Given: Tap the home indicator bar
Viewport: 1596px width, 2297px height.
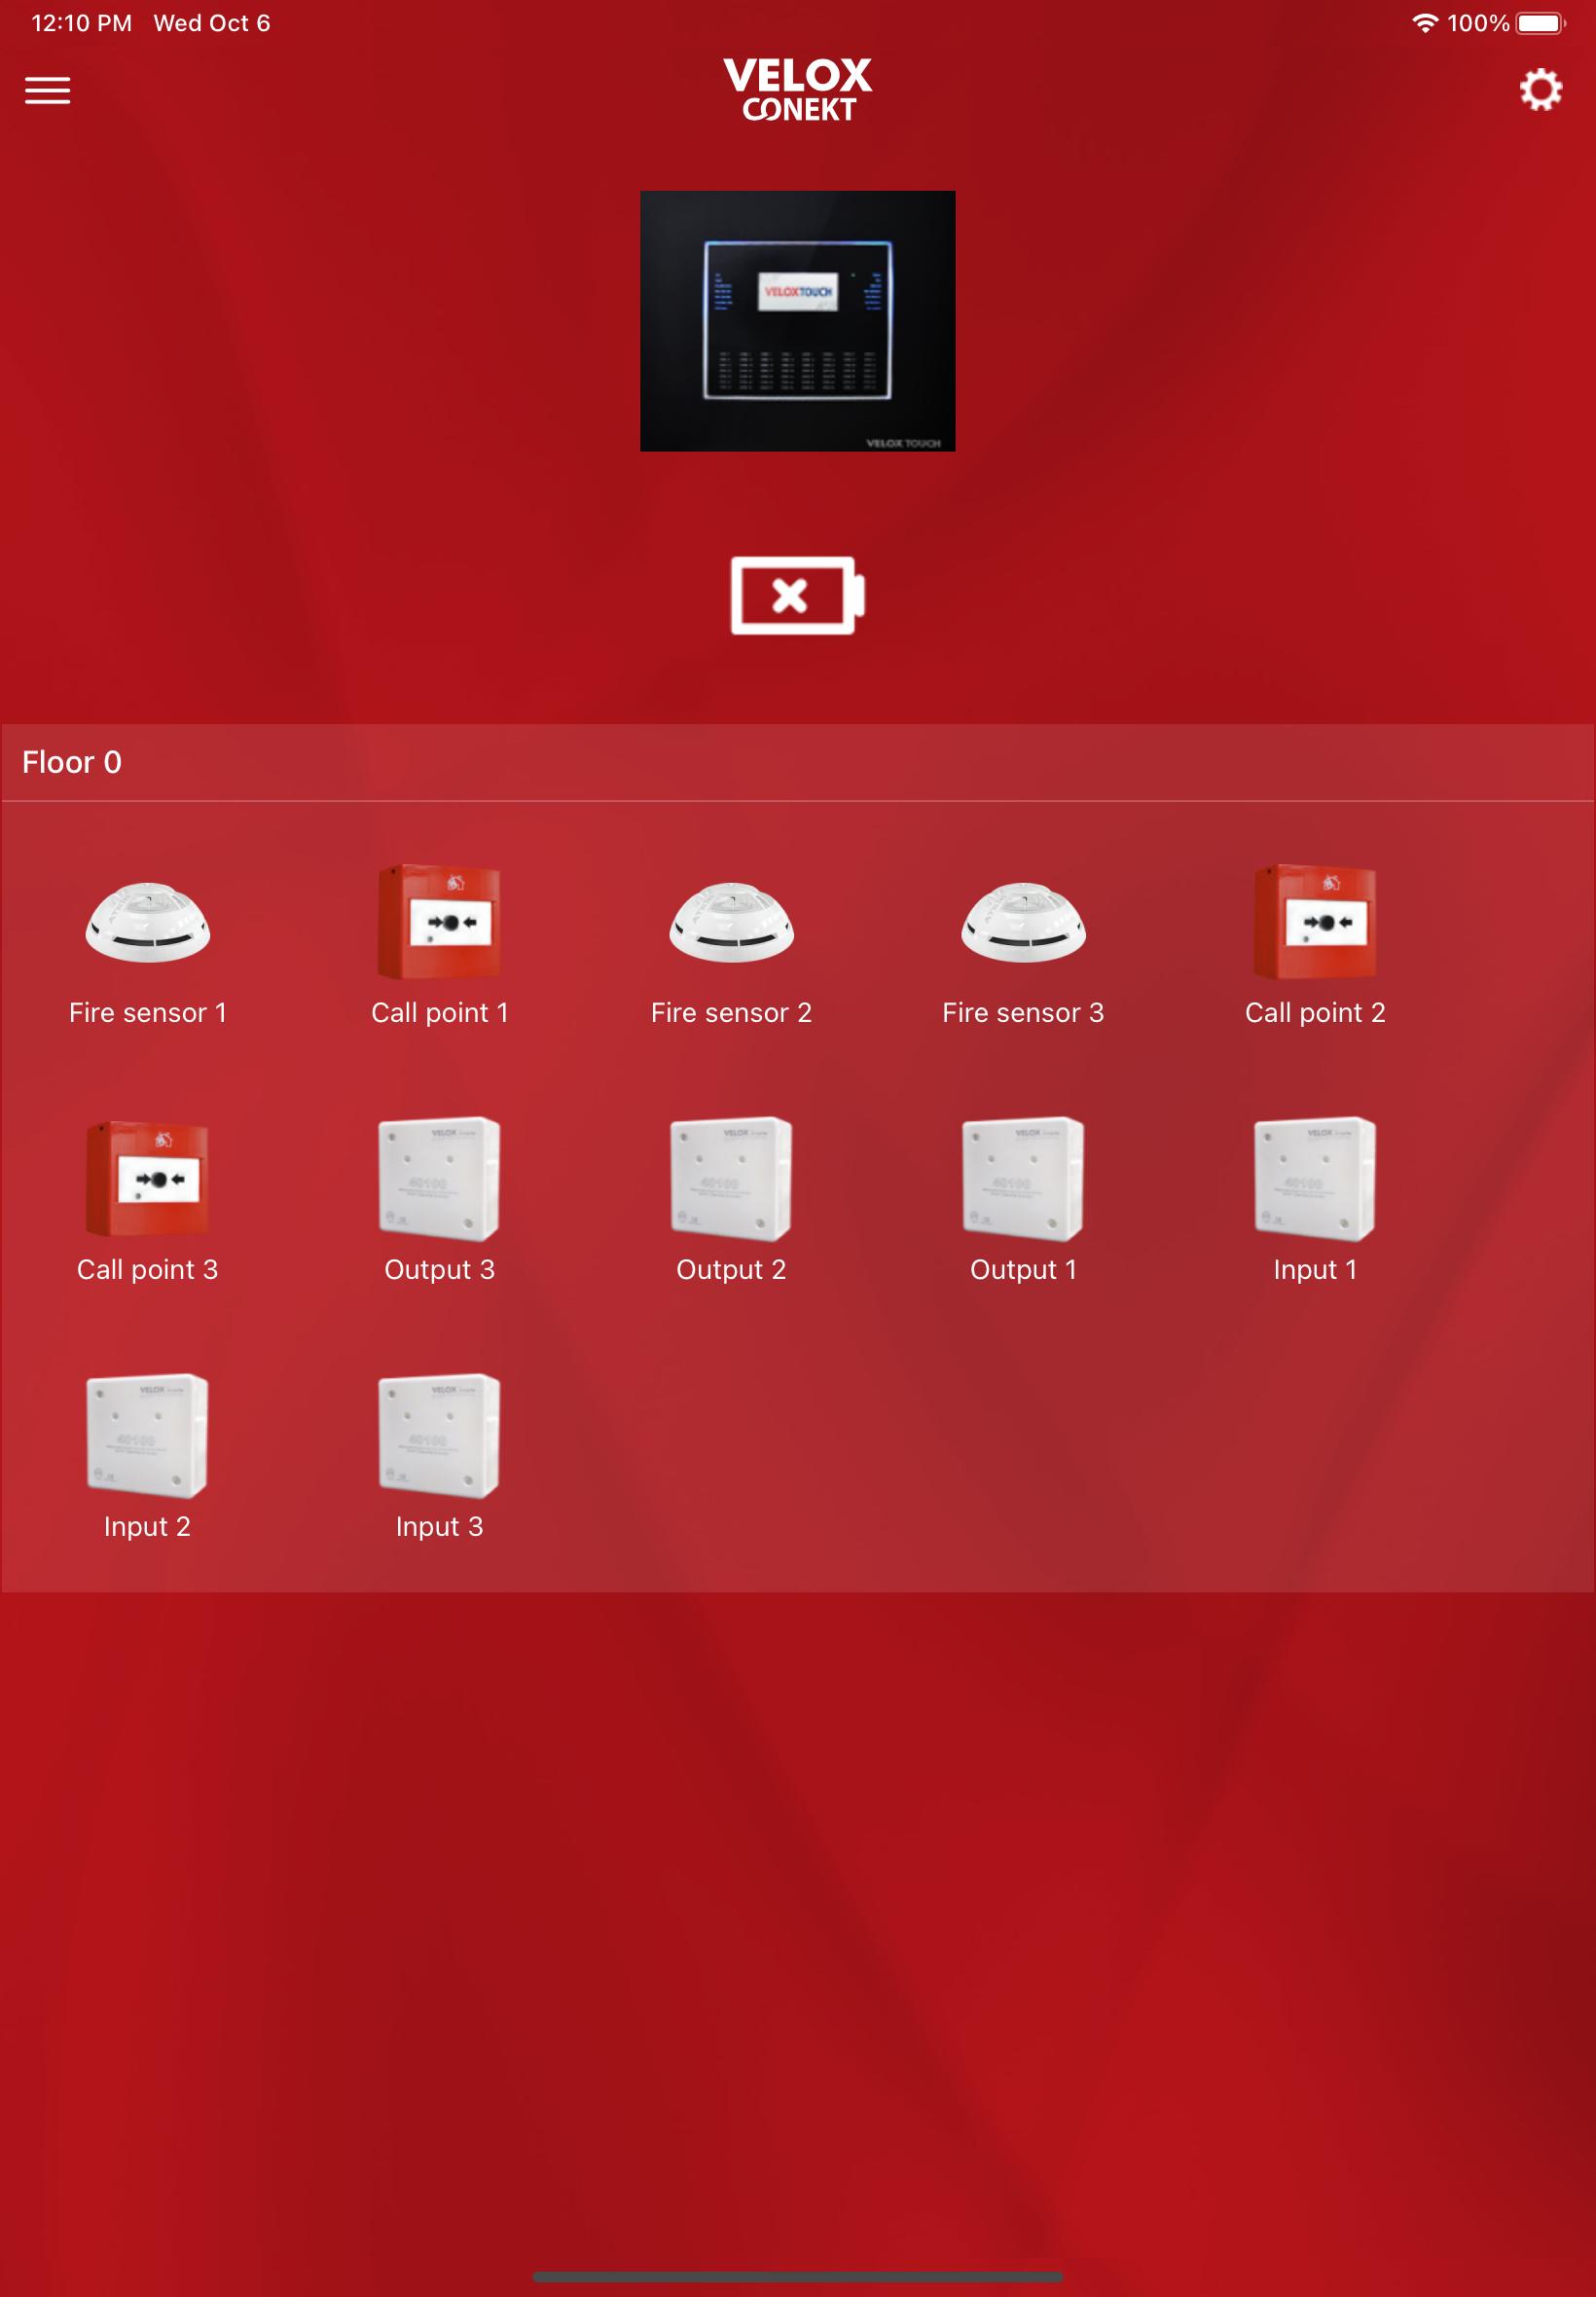Looking at the screenshot, I should 797,2277.
